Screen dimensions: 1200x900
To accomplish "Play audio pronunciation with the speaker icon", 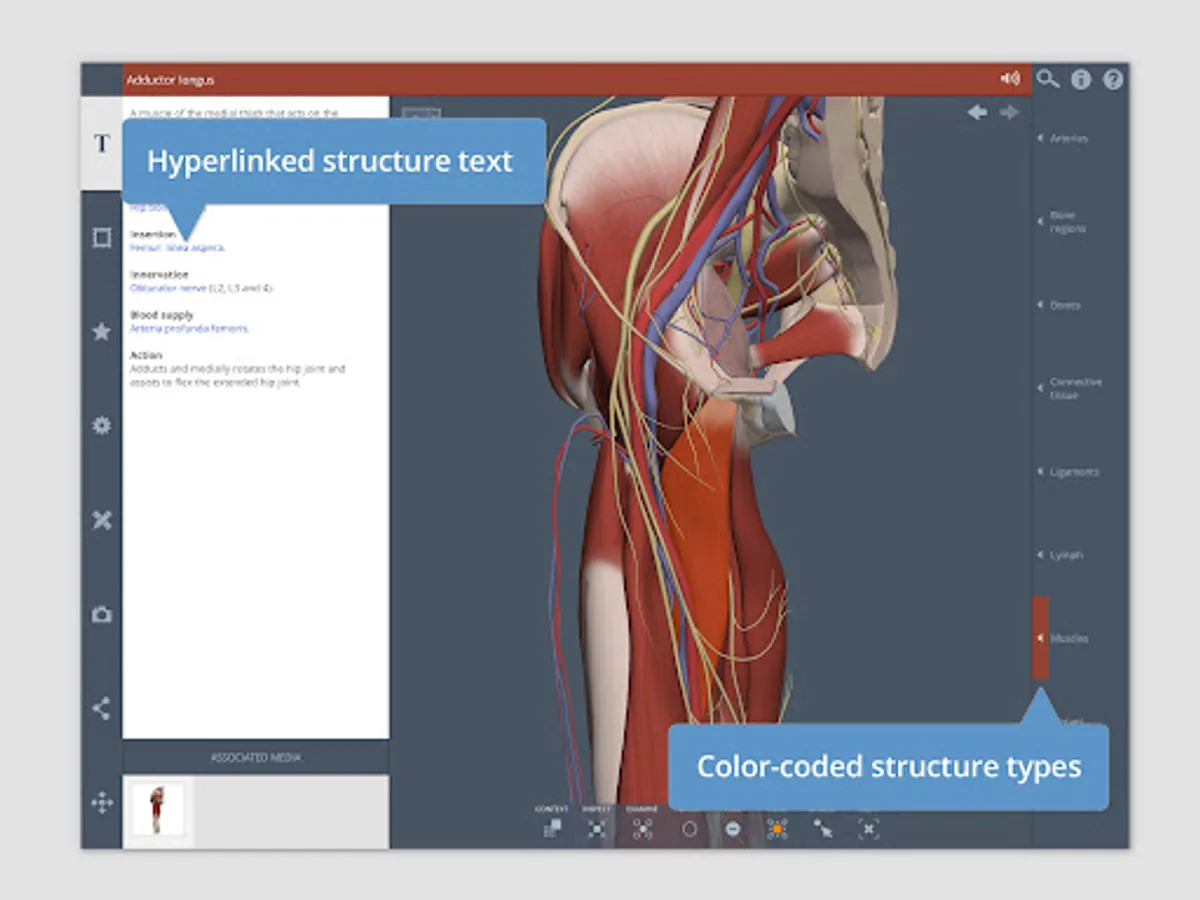I will tap(1010, 79).
